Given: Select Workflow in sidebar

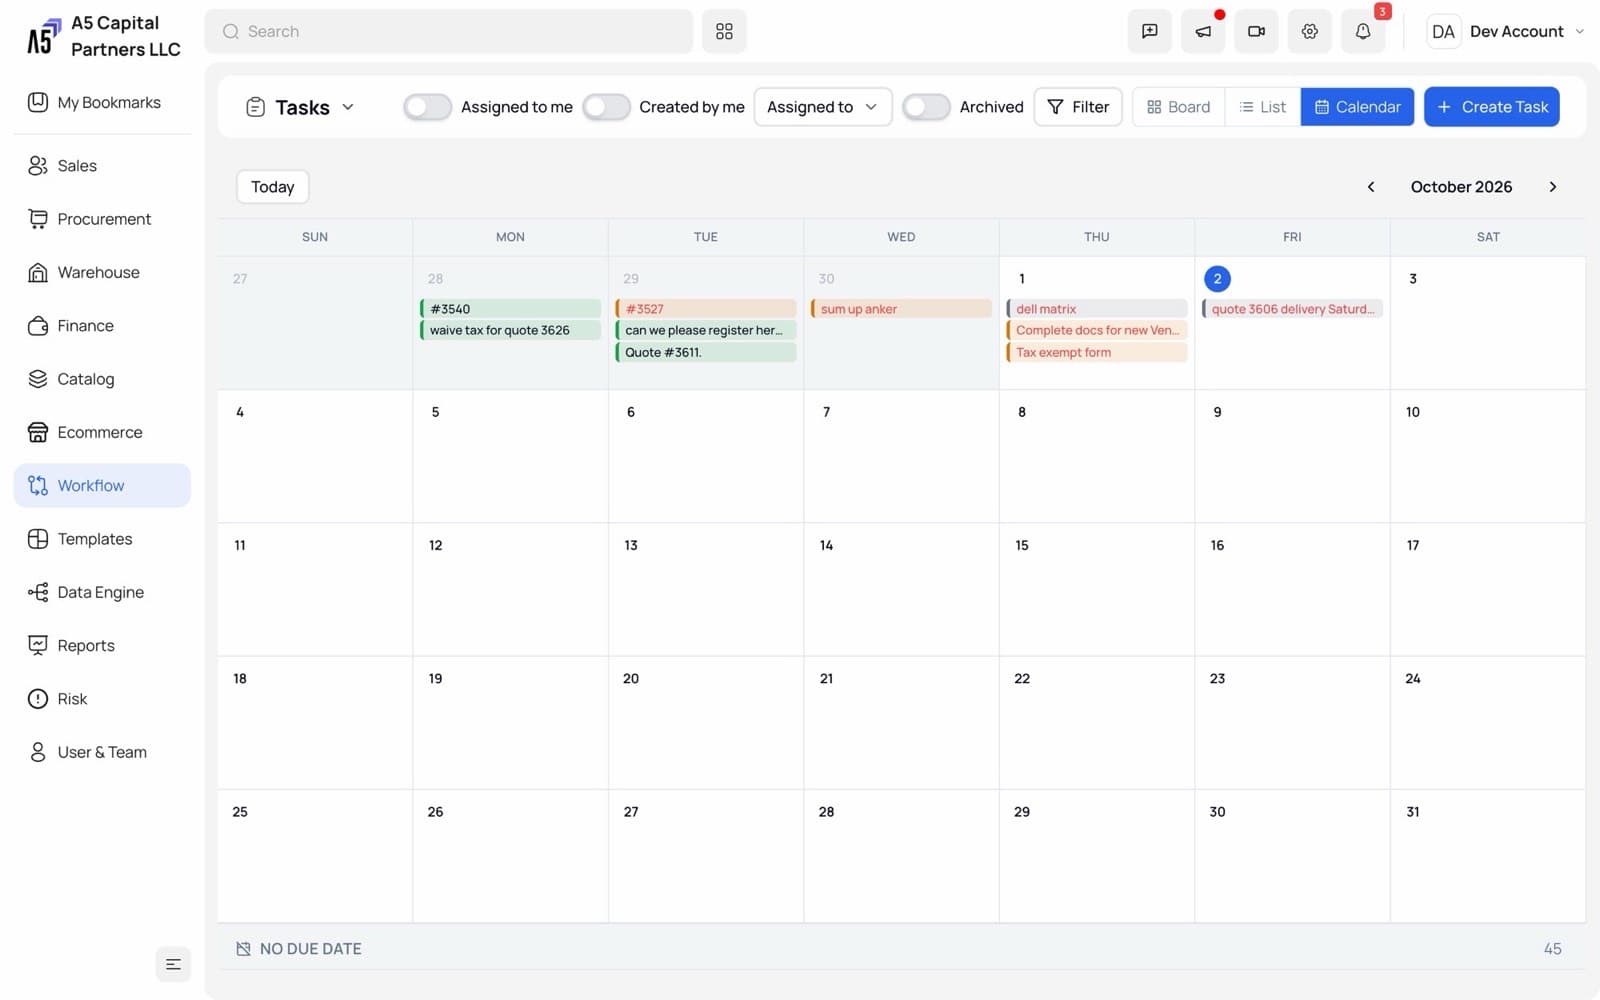Looking at the screenshot, I should pos(102,485).
